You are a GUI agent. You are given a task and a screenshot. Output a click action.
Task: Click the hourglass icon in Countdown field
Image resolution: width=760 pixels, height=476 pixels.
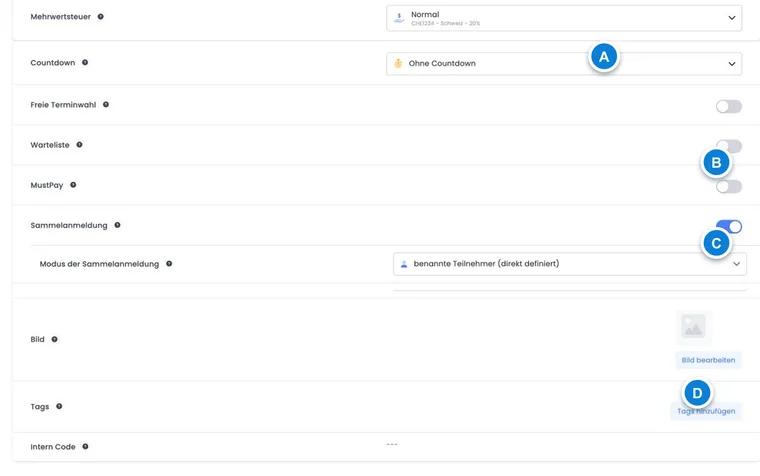(x=398, y=63)
